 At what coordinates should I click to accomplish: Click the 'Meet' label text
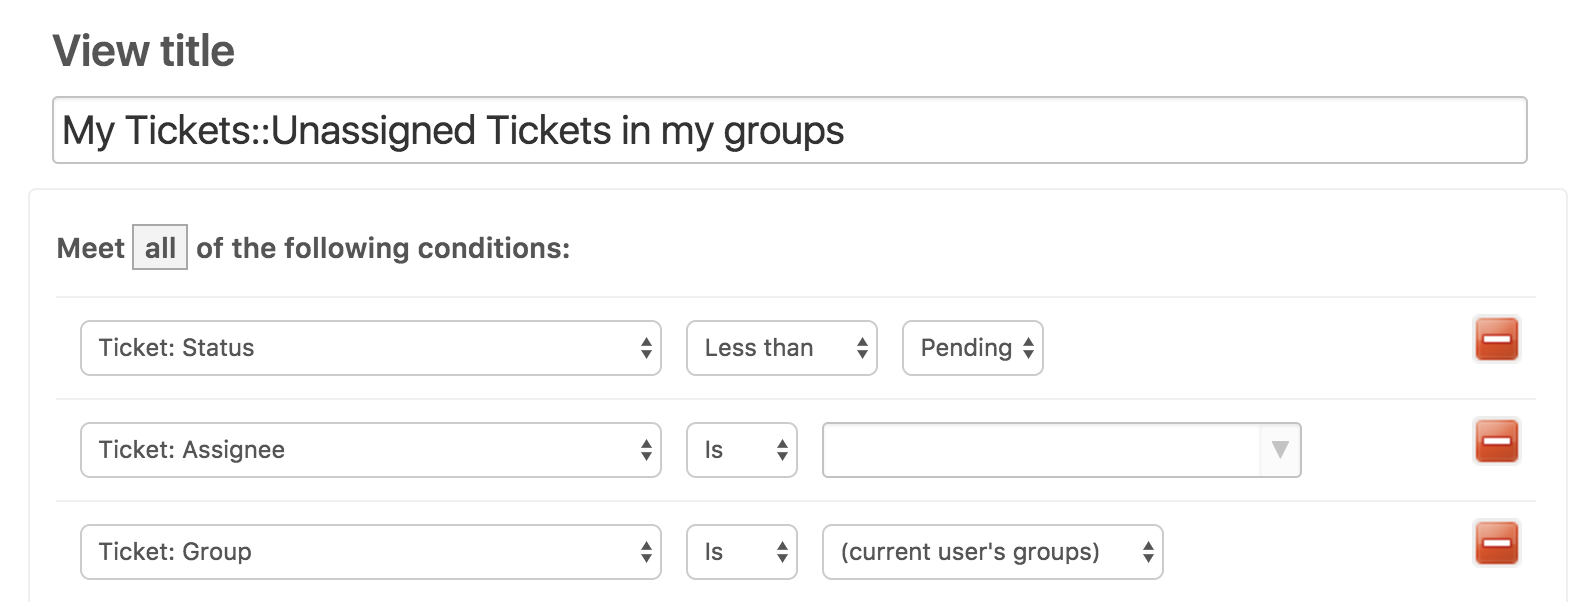[91, 248]
